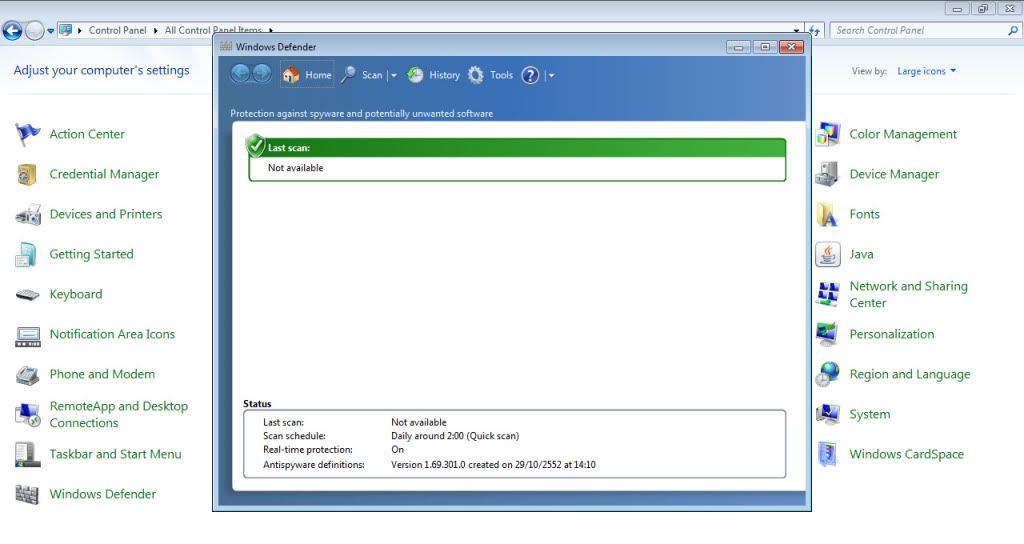Click the Notification Area Icons link text

(x=112, y=334)
